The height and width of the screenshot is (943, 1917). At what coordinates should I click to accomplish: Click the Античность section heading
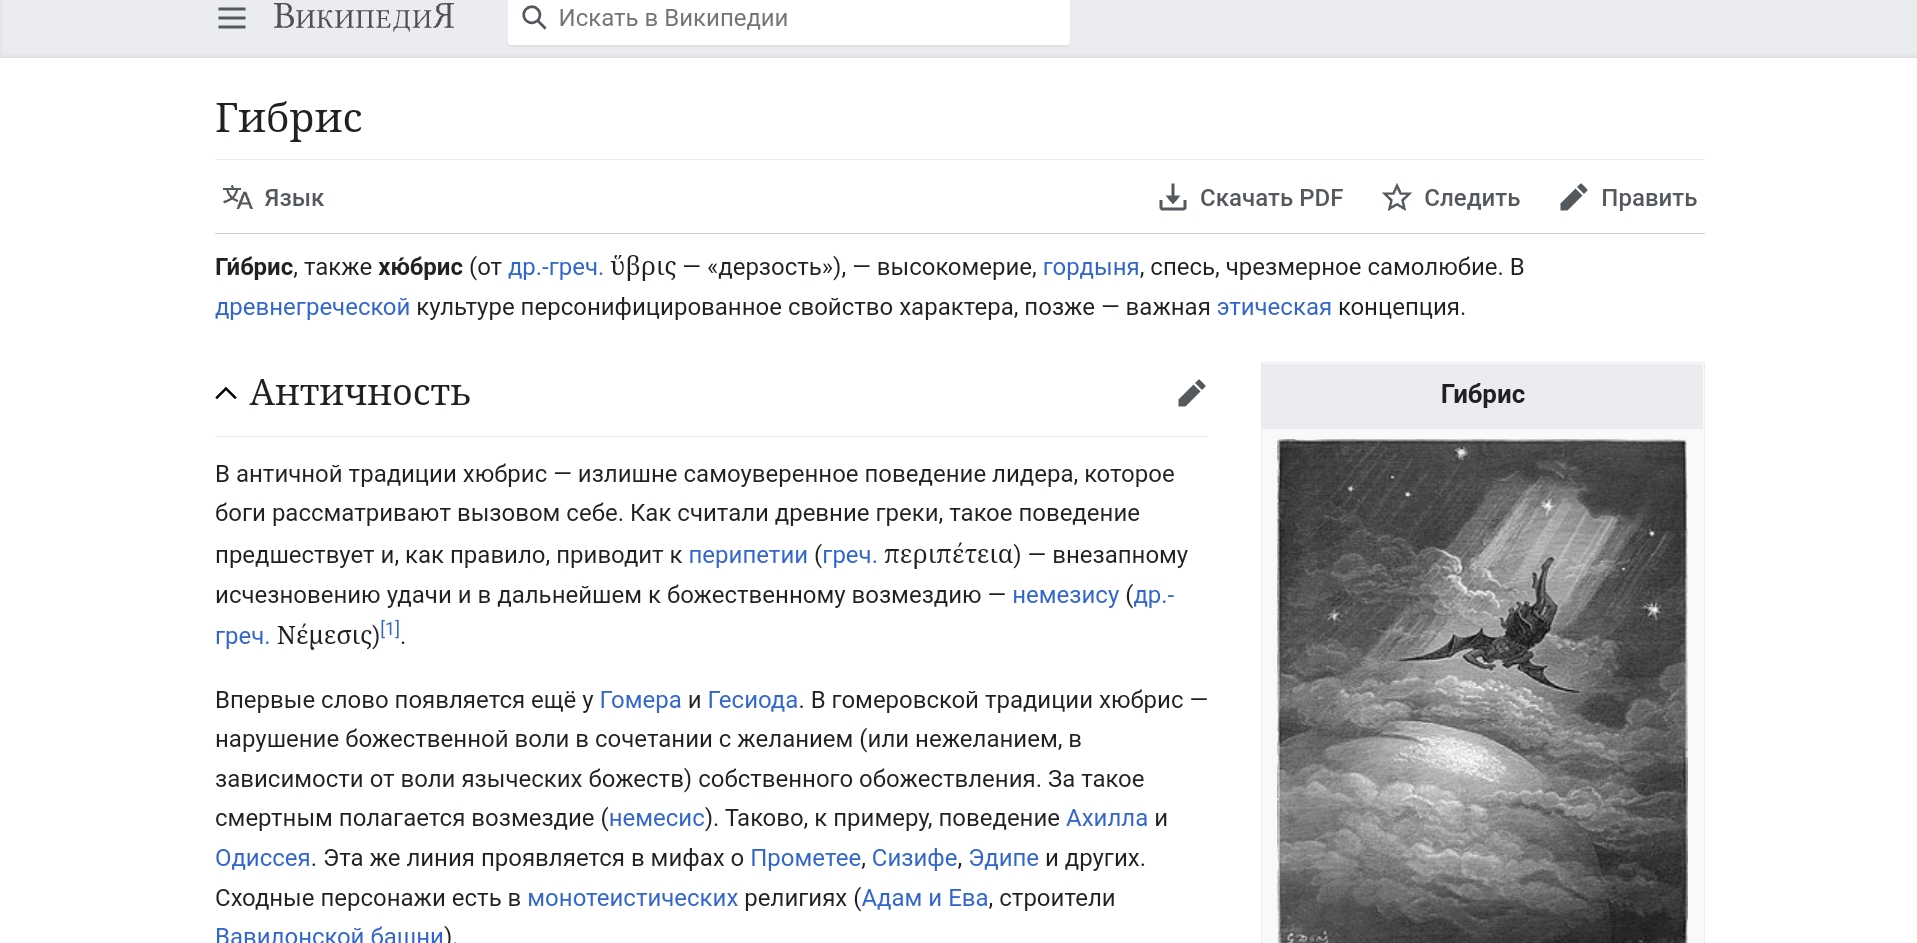coord(360,393)
